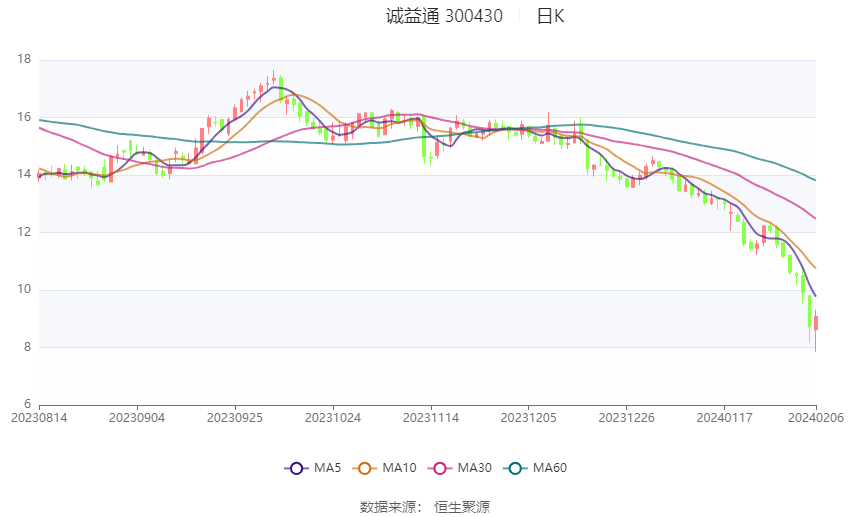Screen dimensions: 850x517
Task: Select the chart title 诚益通 300430
Action: click(445, 16)
